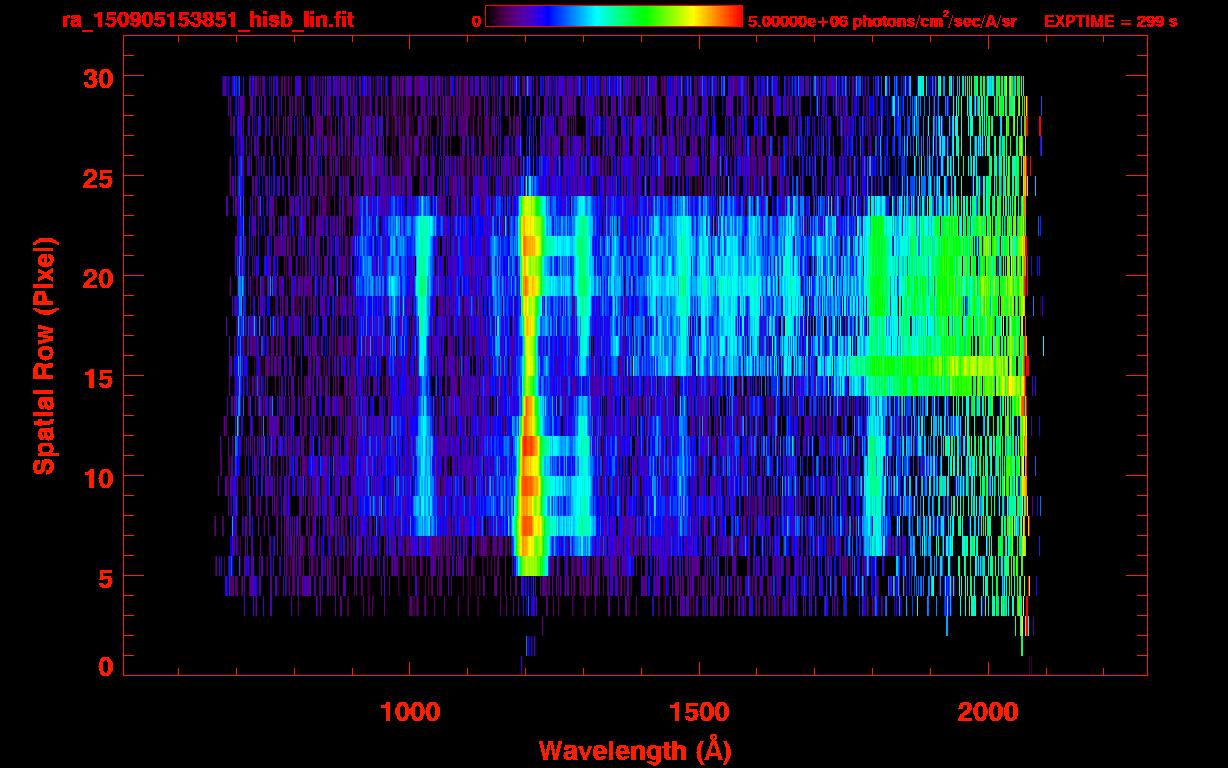
Task: Click the color bar's 0 minimum label
Action: coord(476,21)
